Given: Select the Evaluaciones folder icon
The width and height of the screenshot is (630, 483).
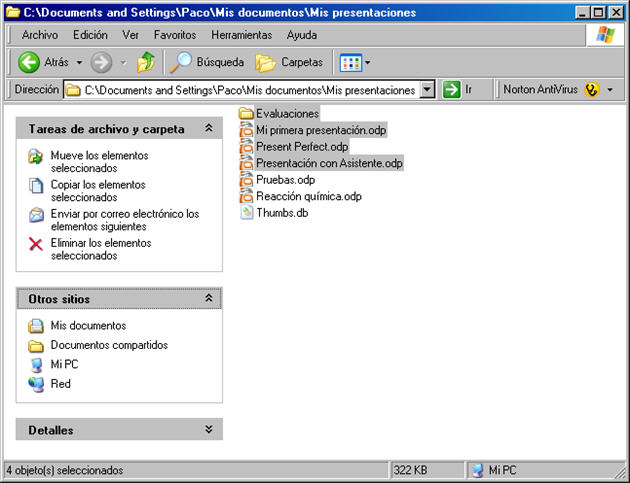Looking at the screenshot, I should [x=247, y=114].
